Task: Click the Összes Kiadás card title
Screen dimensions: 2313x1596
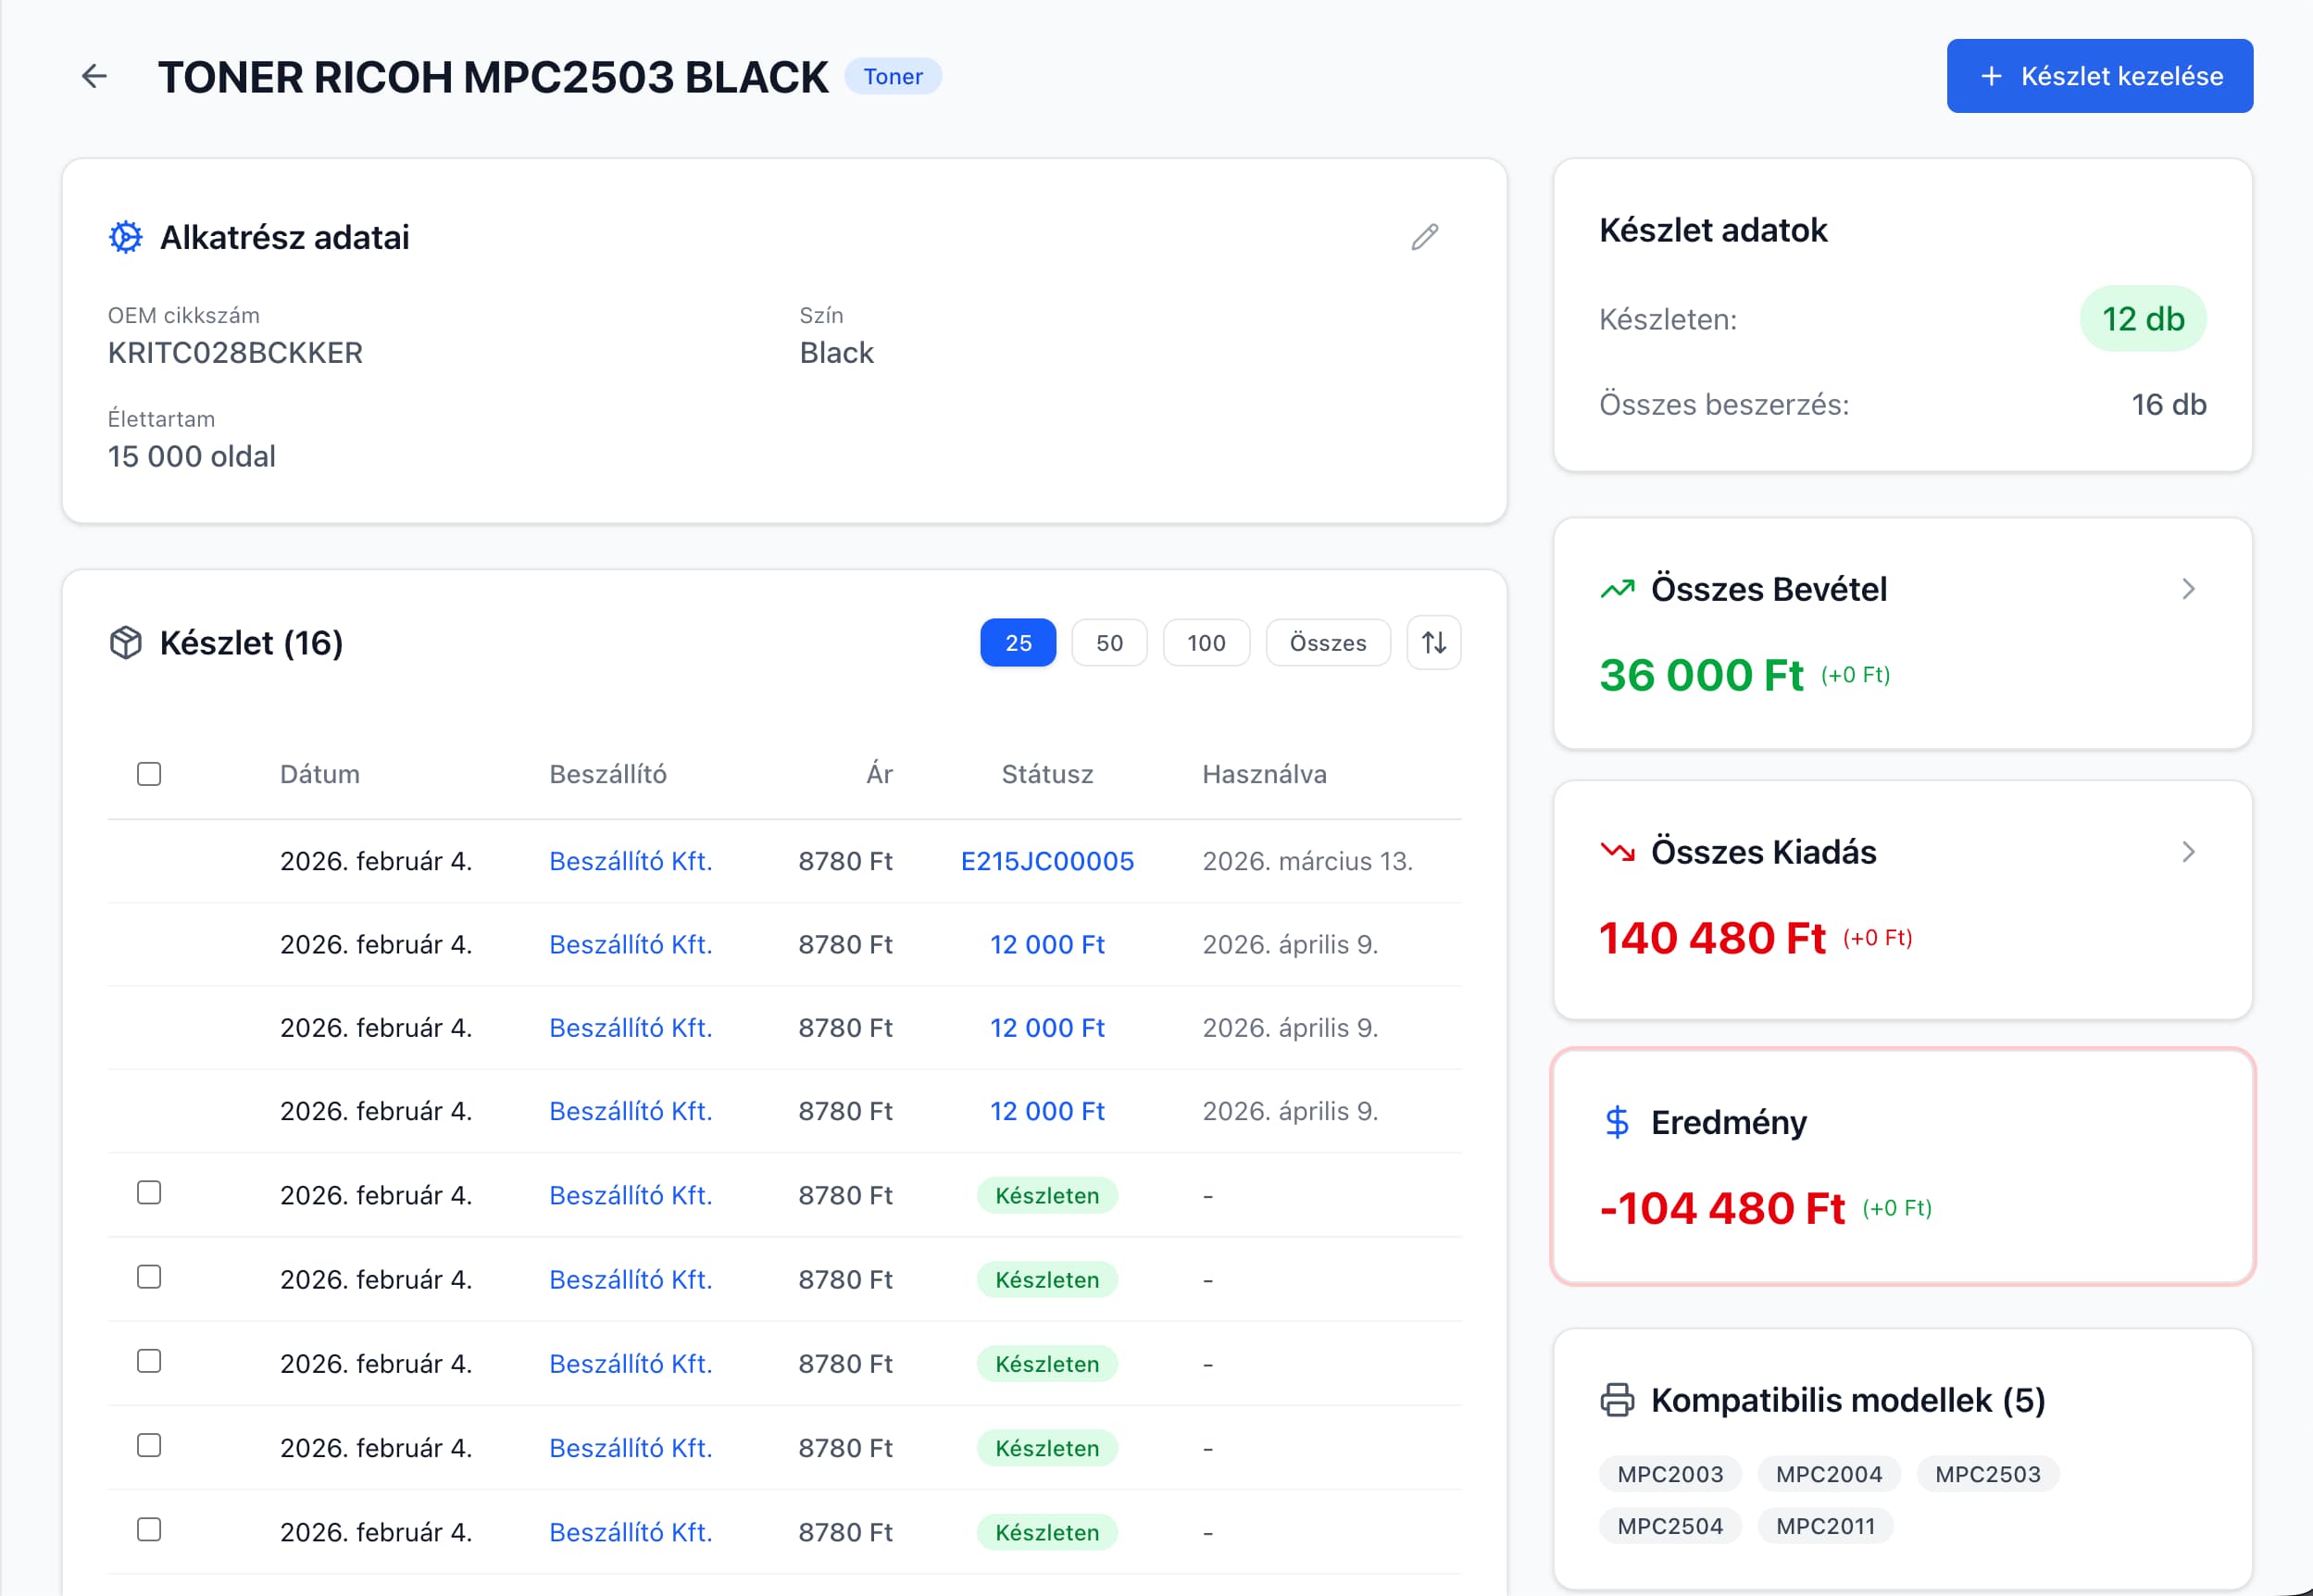Action: [1764, 852]
